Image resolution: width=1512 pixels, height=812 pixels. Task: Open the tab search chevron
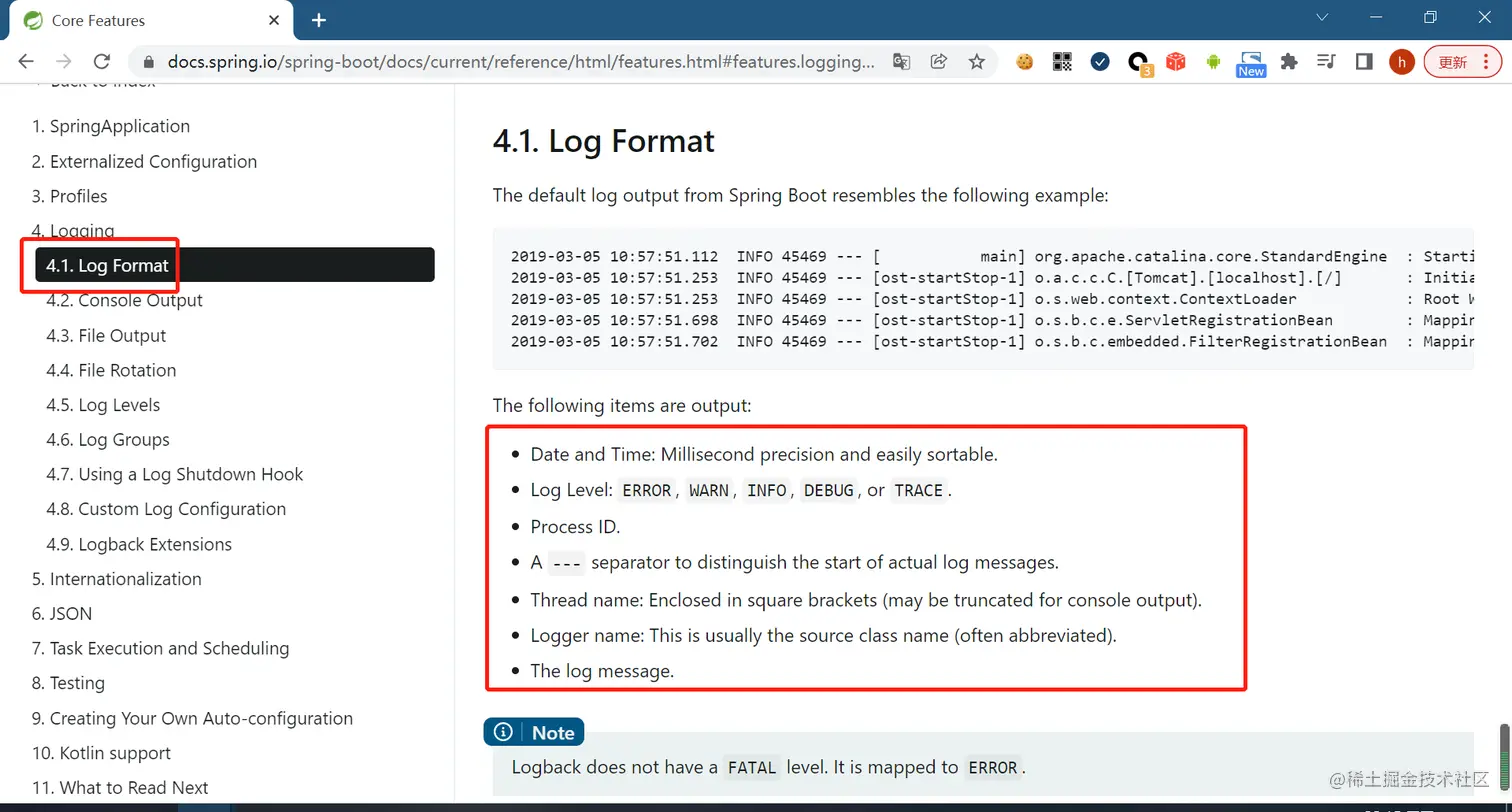1322,18
